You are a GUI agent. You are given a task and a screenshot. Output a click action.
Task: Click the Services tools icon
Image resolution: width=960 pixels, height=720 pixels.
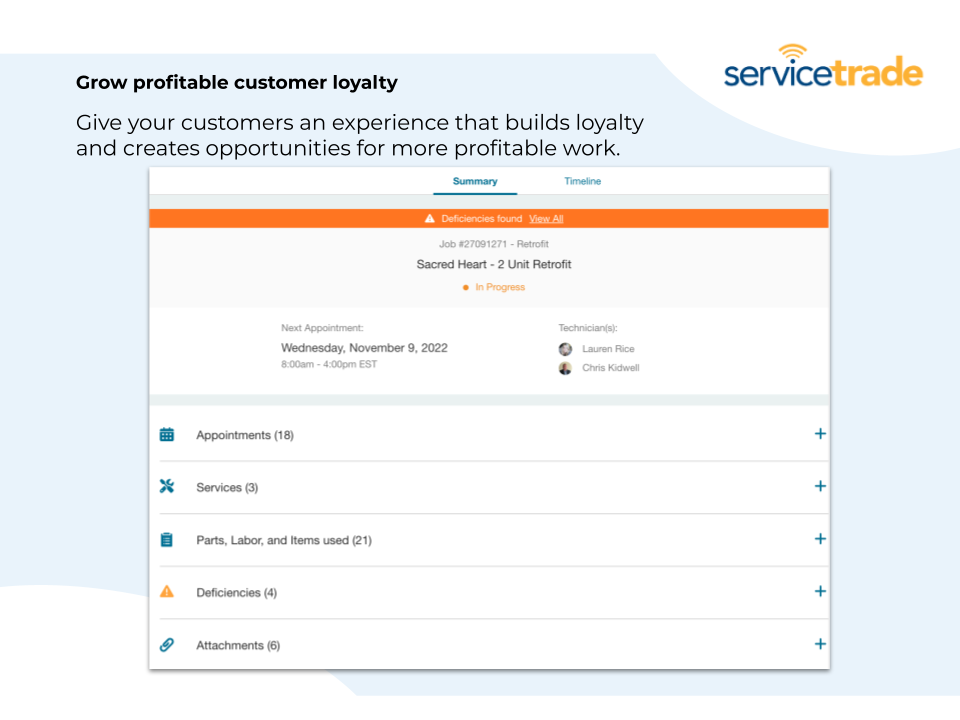[167, 487]
